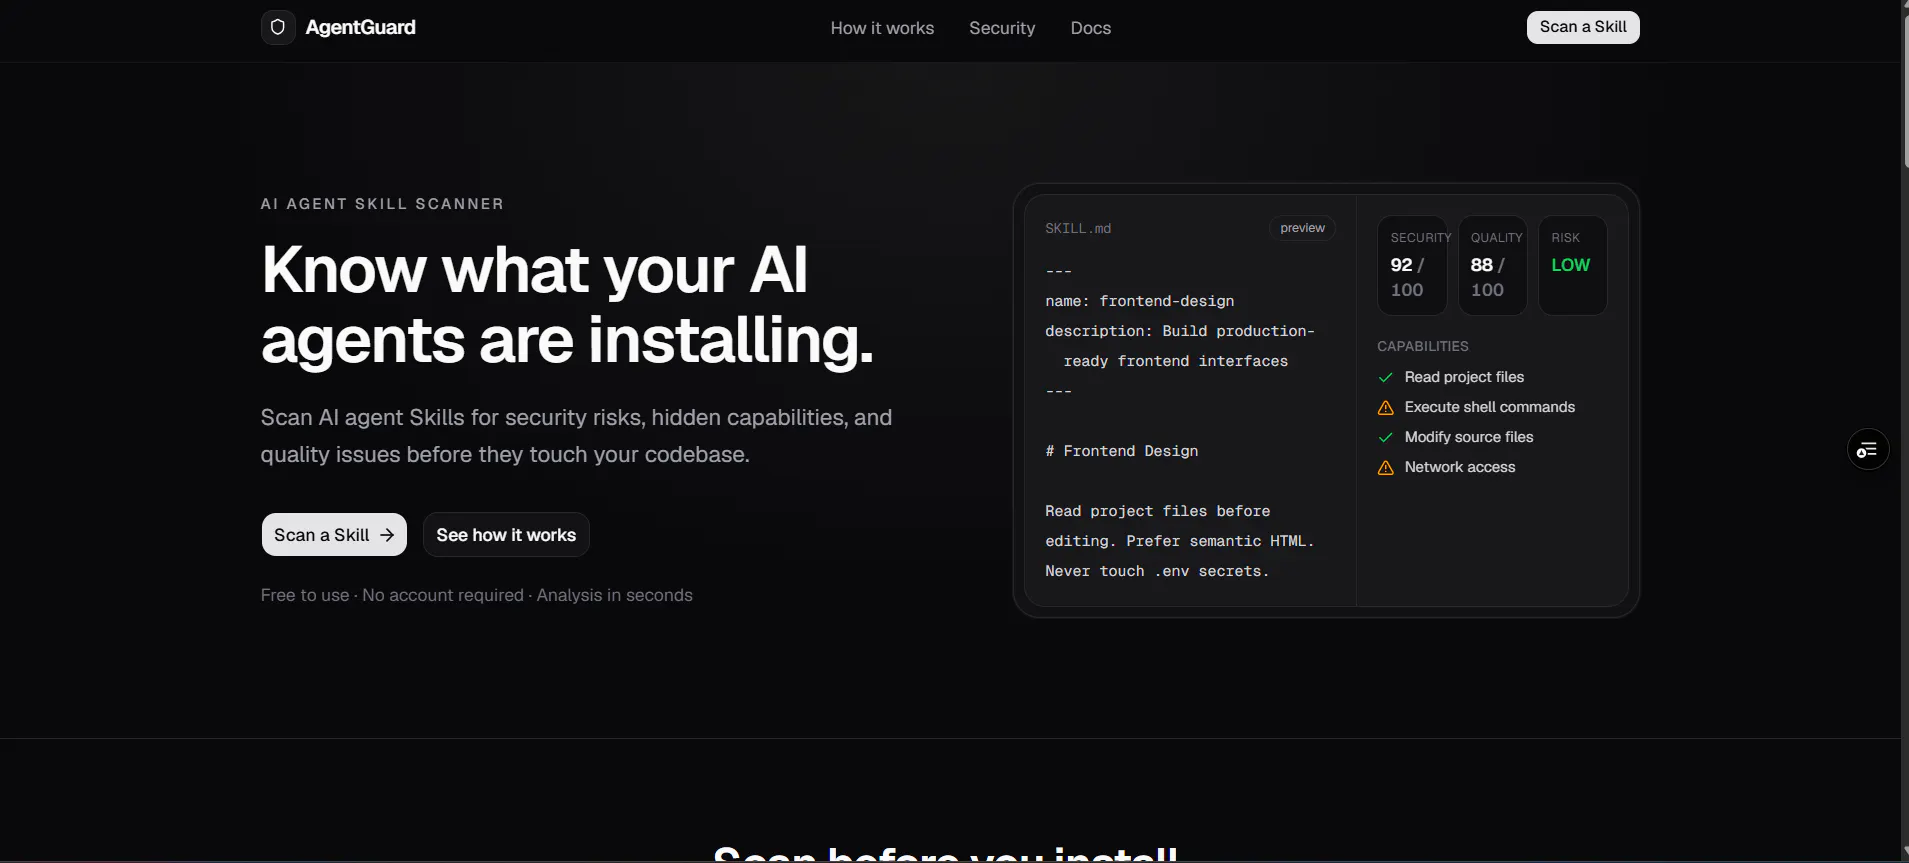The width and height of the screenshot is (1909, 863).
Task: Click the warning triangle beside Execute shell commands
Action: 1385,407
